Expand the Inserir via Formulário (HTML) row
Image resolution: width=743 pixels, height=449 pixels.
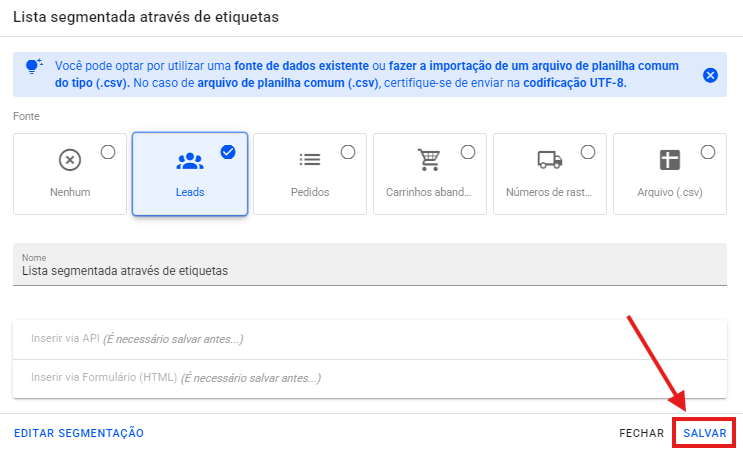pyautogui.click(x=370, y=378)
